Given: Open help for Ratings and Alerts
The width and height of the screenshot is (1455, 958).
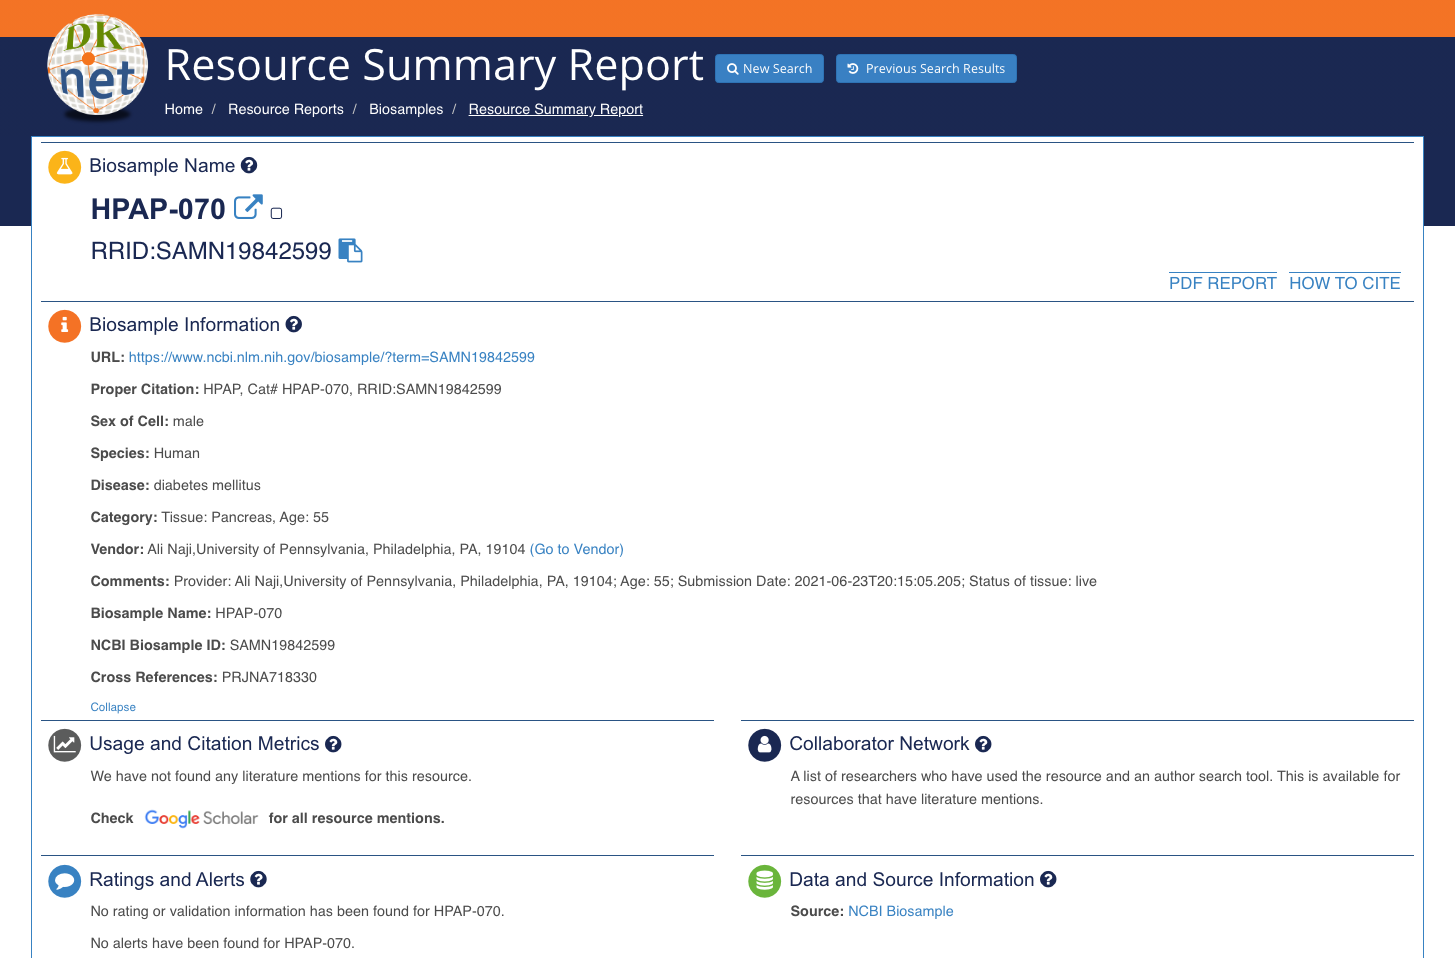Looking at the screenshot, I should [258, 879].
